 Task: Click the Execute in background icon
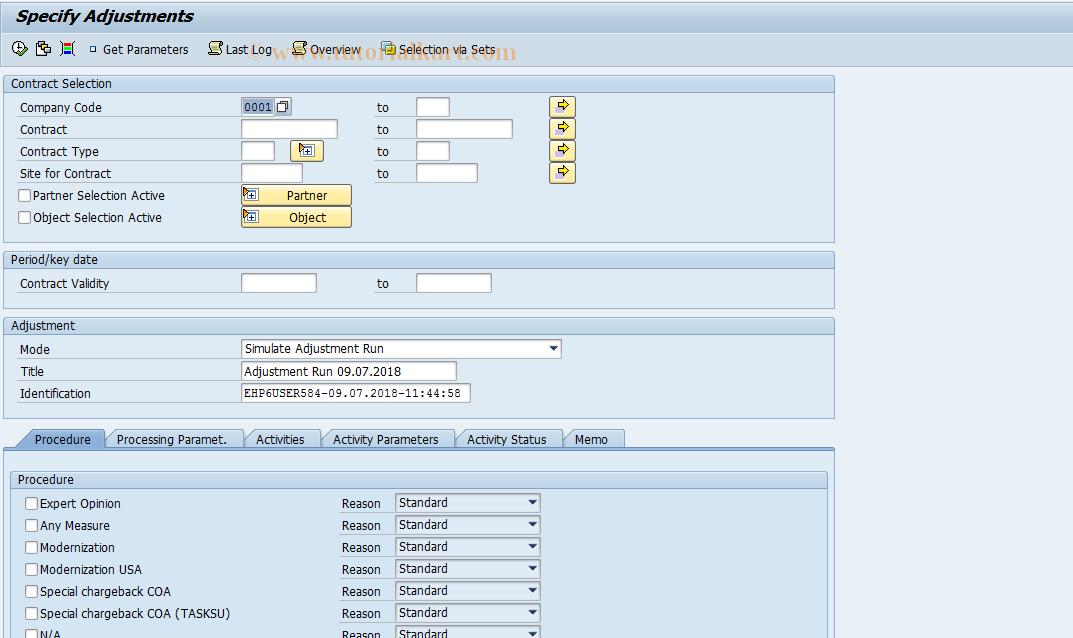click(43, 49)
